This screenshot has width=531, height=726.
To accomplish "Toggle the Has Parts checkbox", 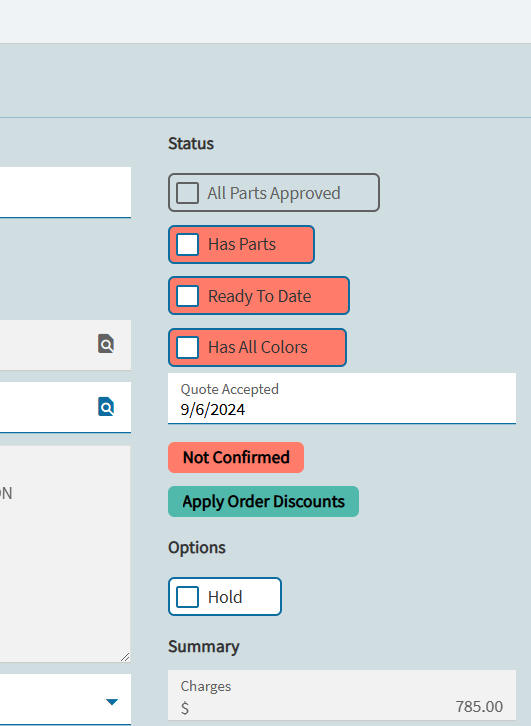I will point(187,244).
